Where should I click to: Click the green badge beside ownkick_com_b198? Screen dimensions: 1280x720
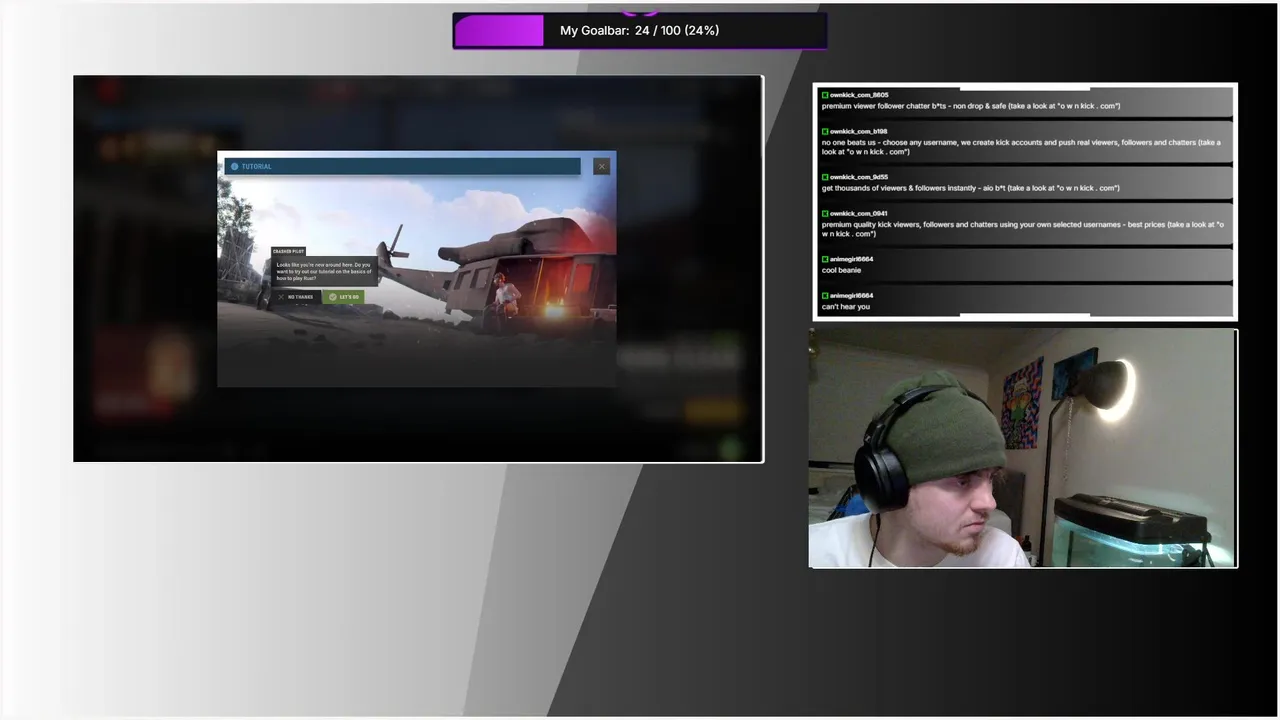(825, 131)
